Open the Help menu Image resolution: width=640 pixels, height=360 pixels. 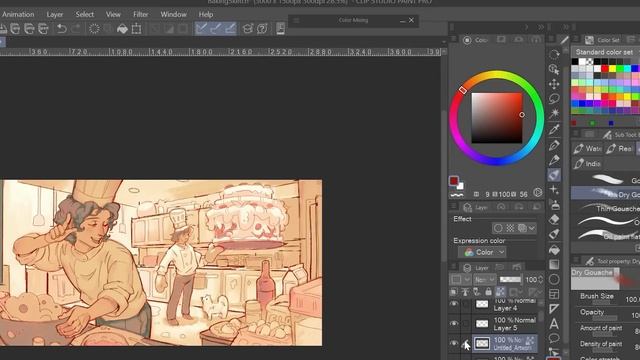coord(206,14)
